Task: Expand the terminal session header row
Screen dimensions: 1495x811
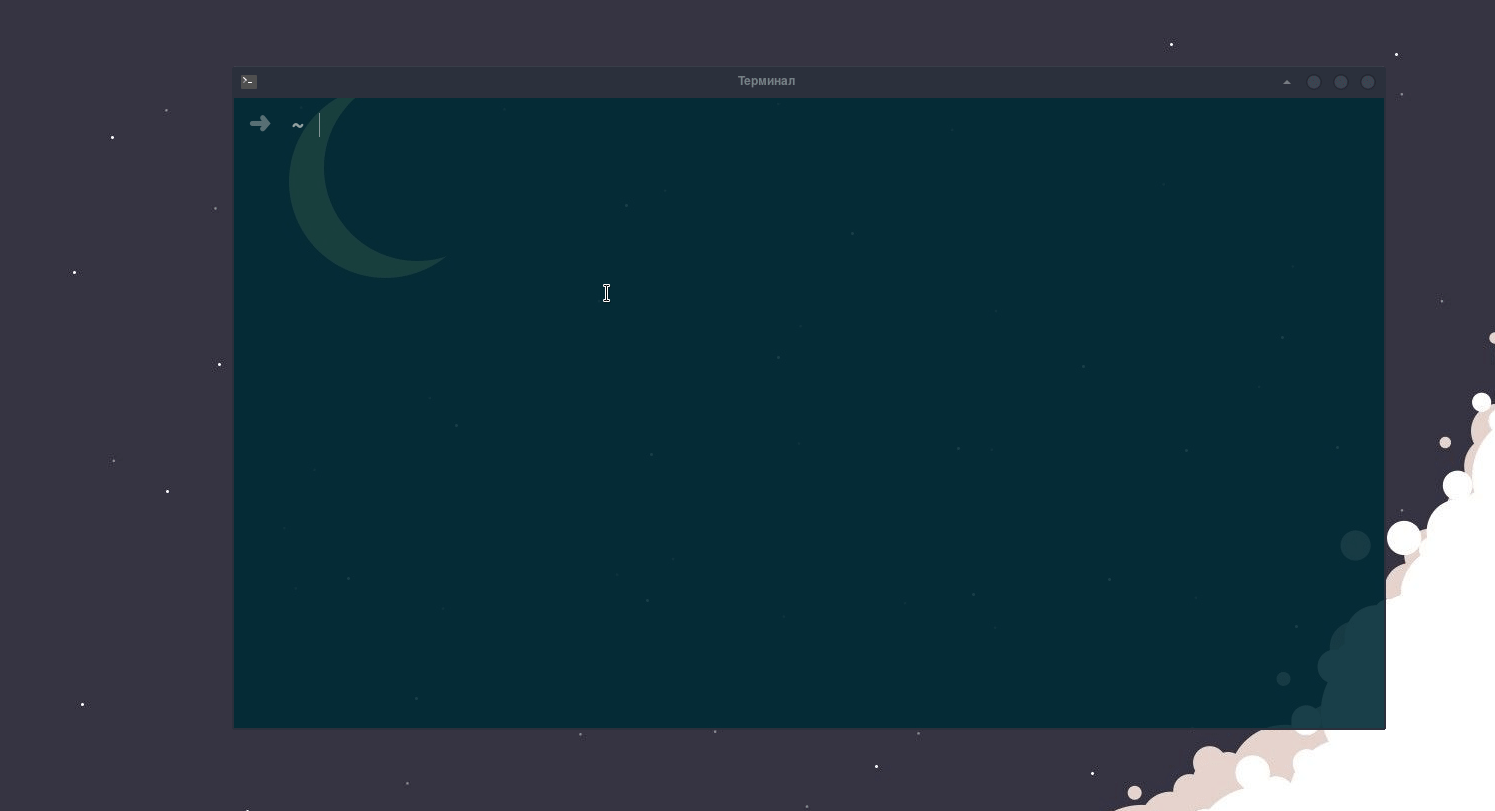Action: (x=767, y=81)
